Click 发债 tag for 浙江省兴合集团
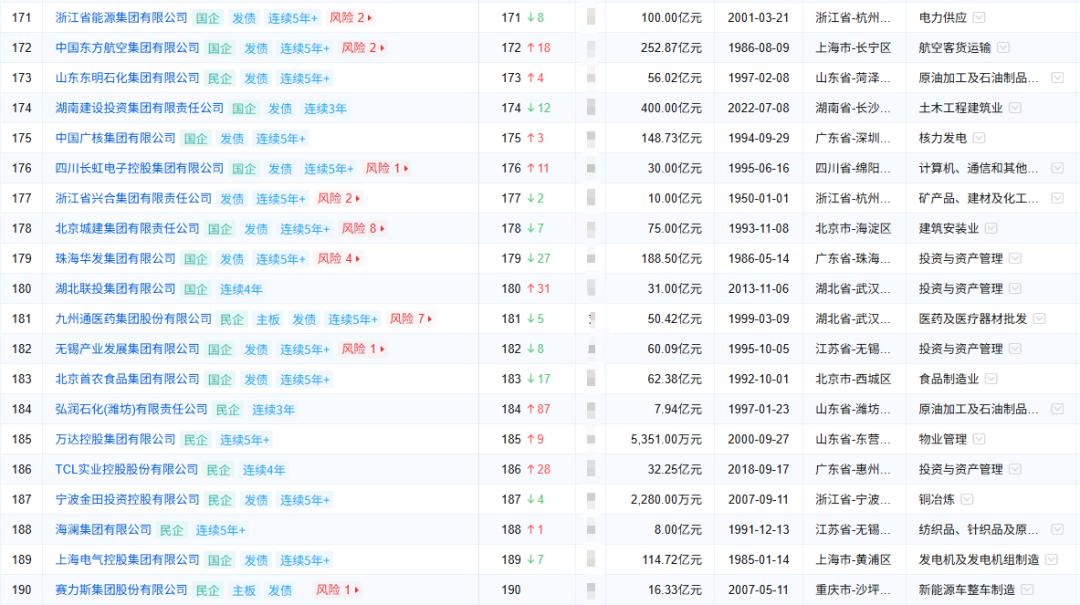Viewport: 1080px width, 605px height. point(232,198)
